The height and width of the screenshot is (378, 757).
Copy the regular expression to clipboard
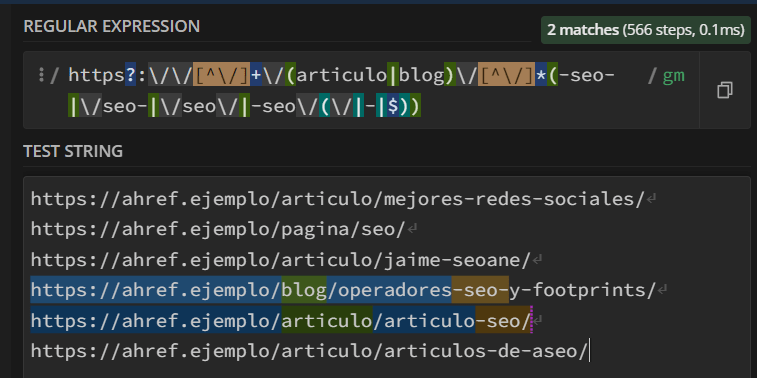tap(725, 90)
